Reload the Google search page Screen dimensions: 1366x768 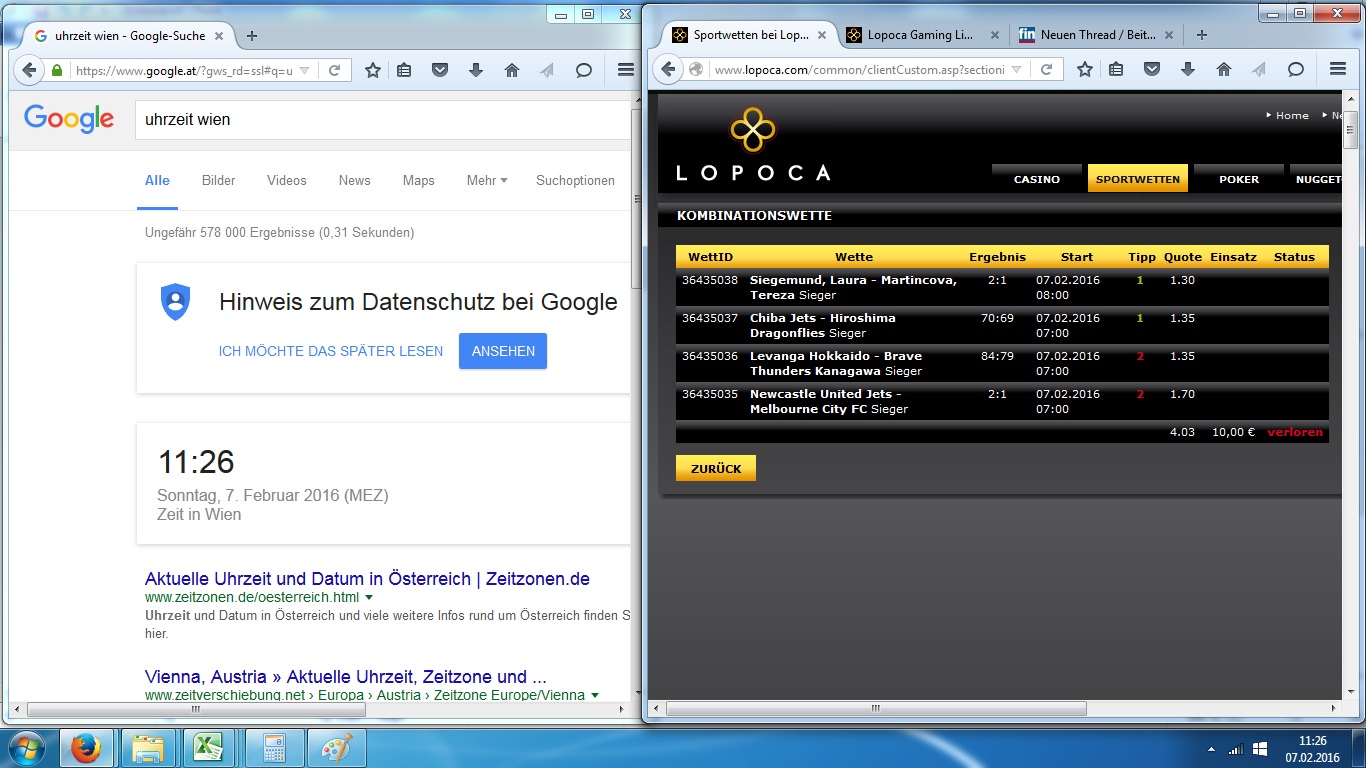334,70
